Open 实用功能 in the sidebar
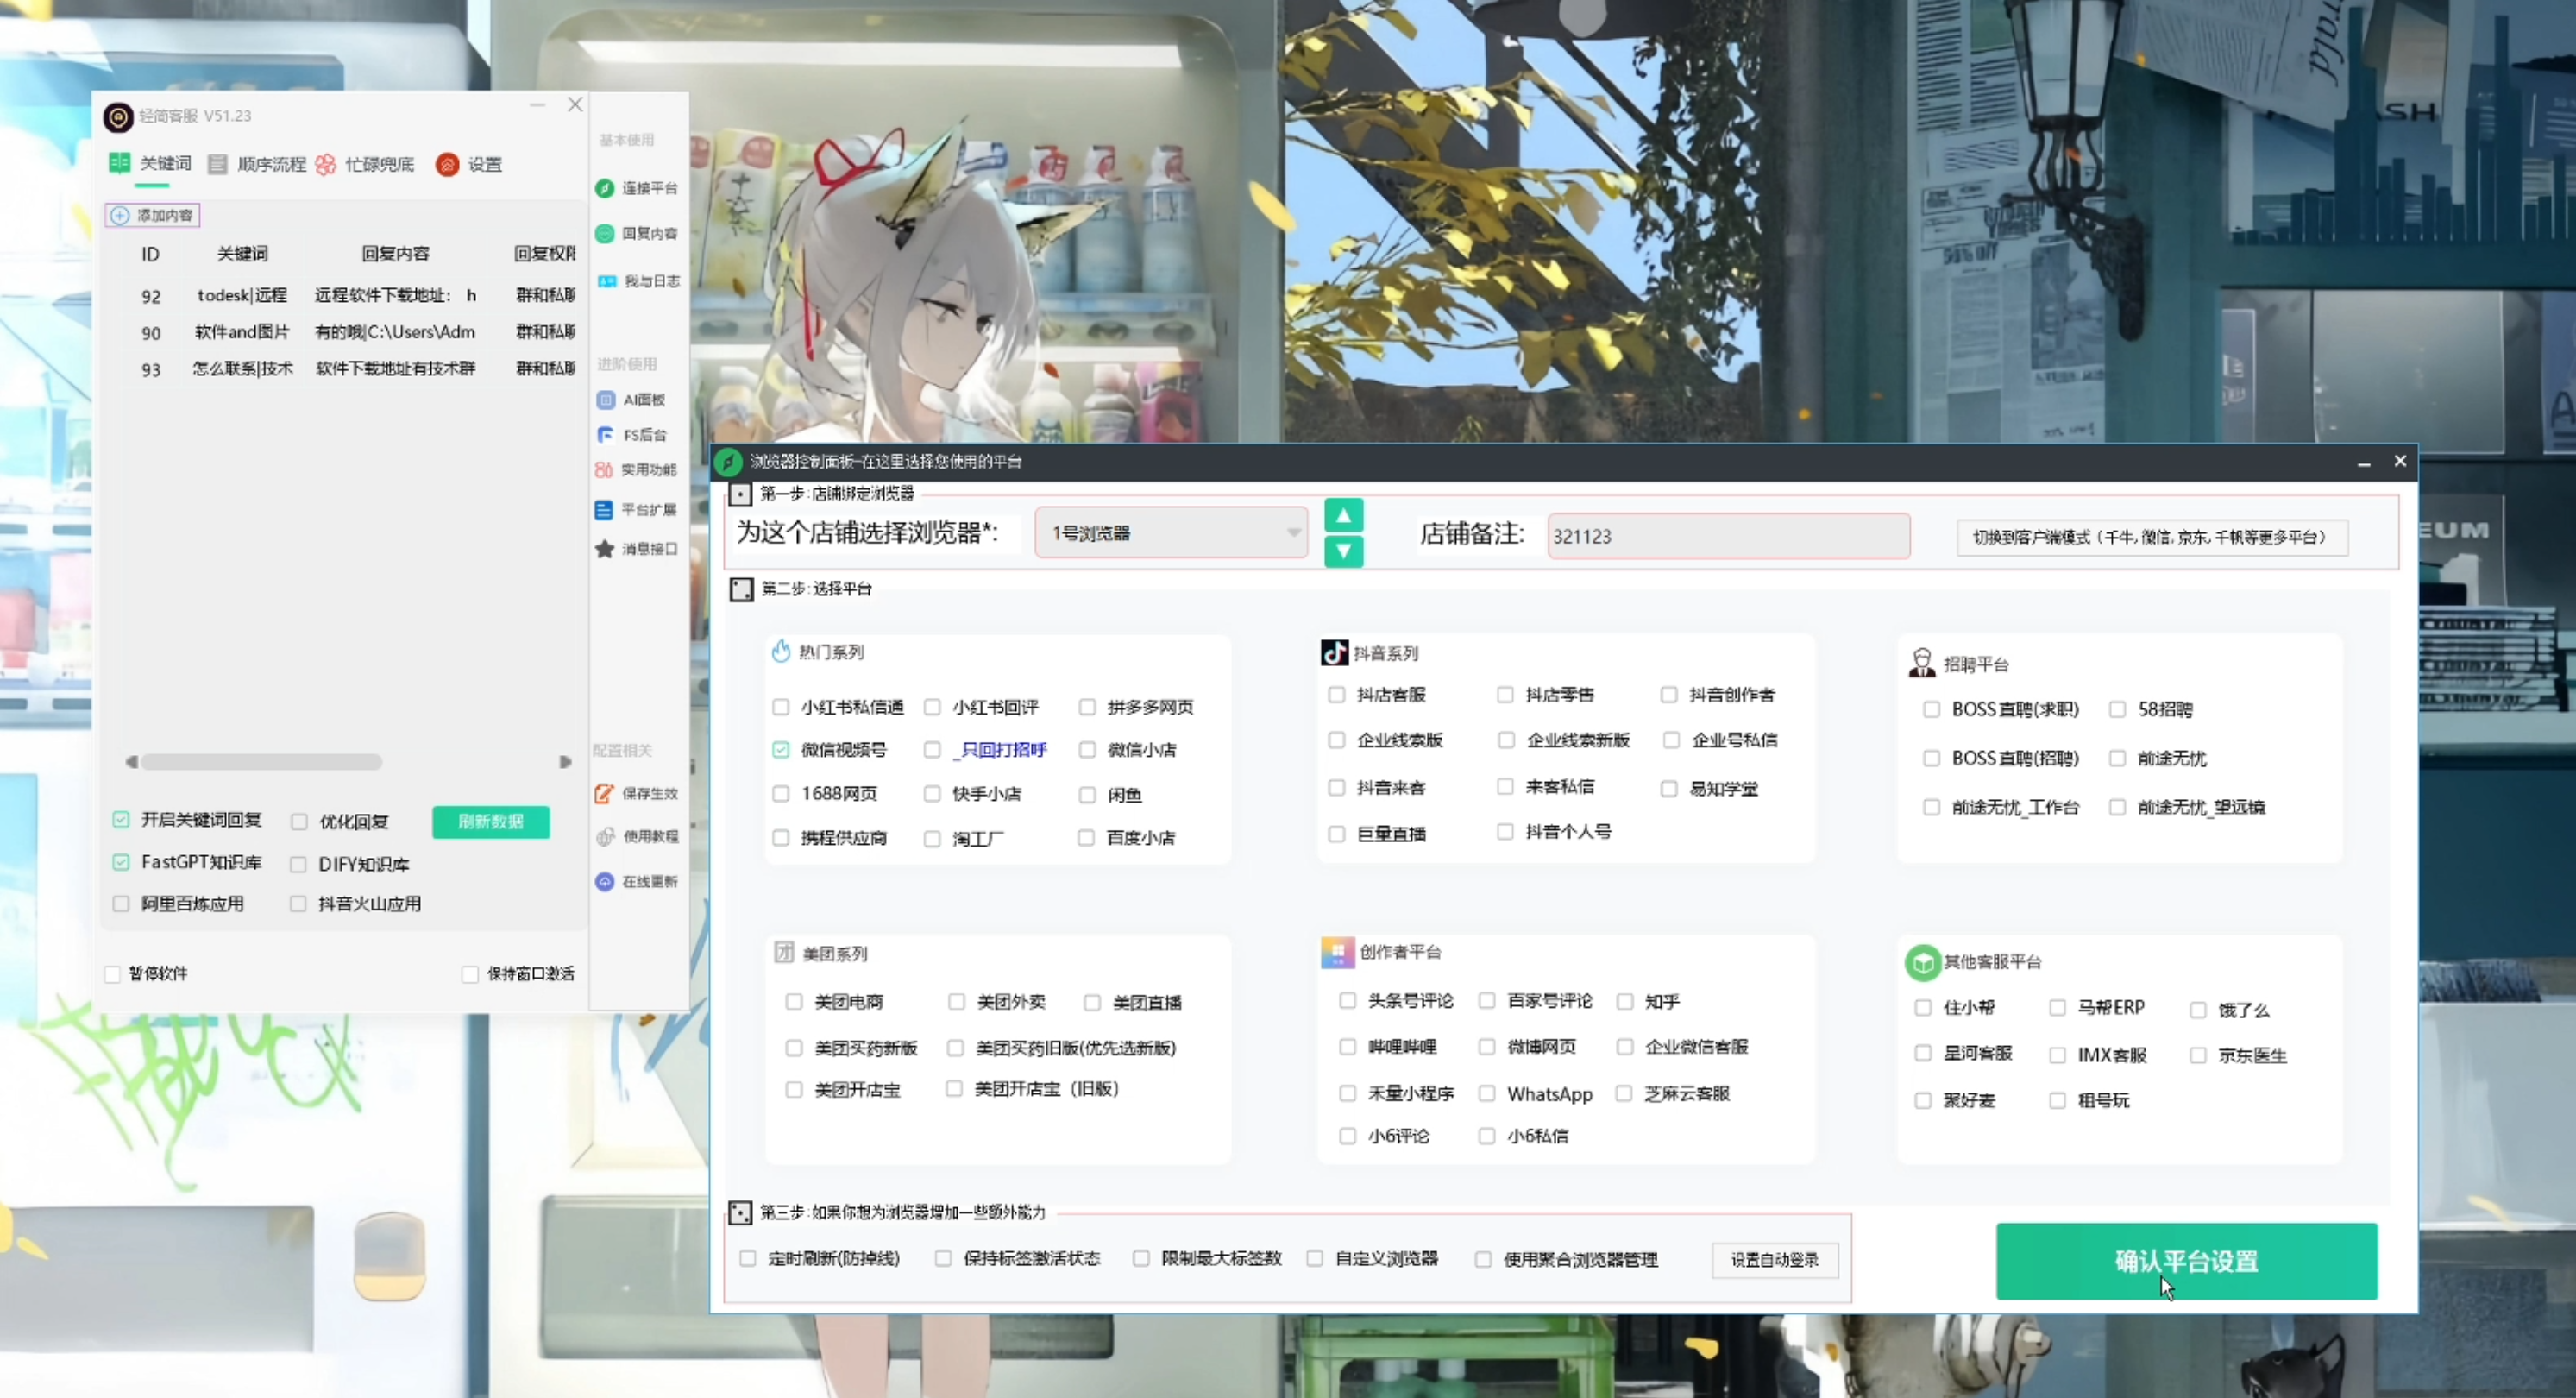 [636, 470]
